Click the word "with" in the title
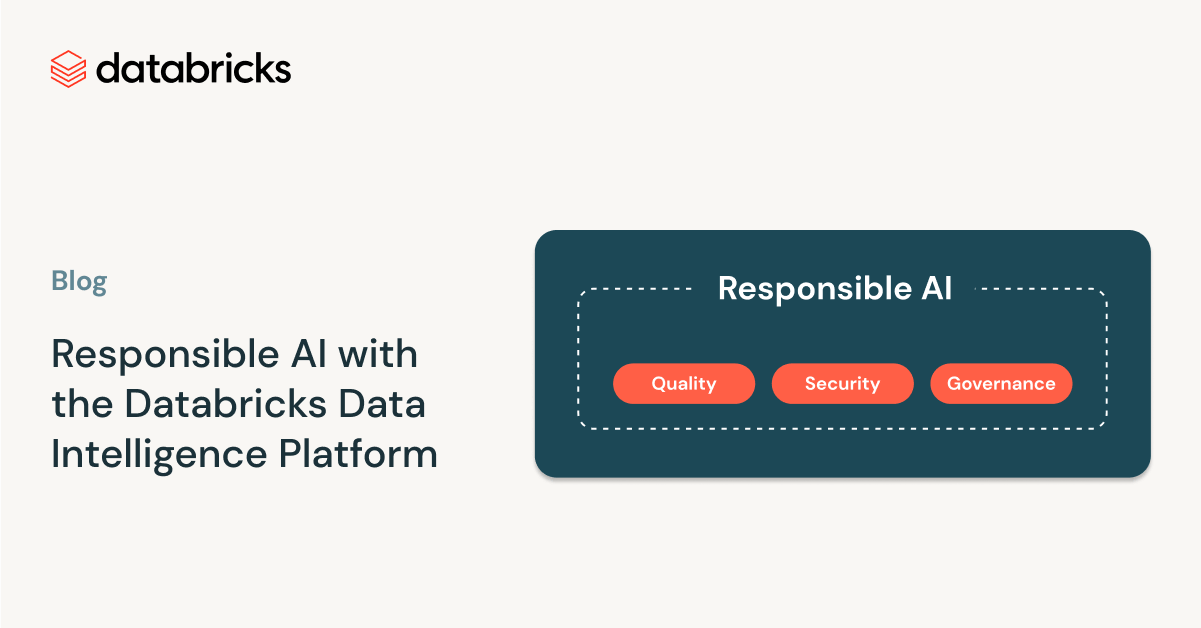 (x=378, y=355)
